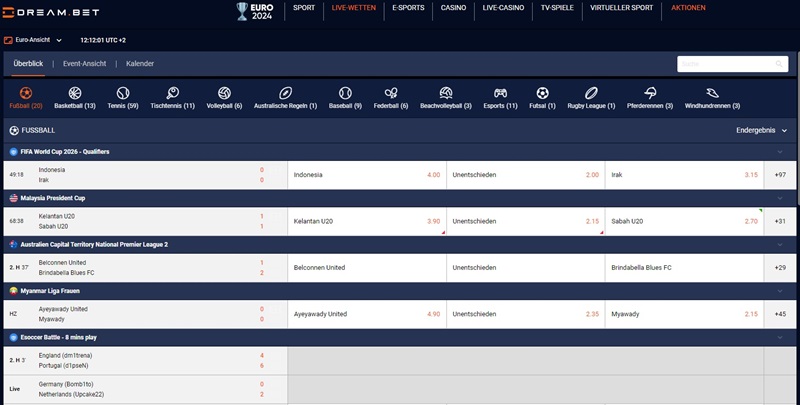The height and width of the screenshot is (405, 800).
Task: Bet on Myawady at 2.15
Action: 684,314
